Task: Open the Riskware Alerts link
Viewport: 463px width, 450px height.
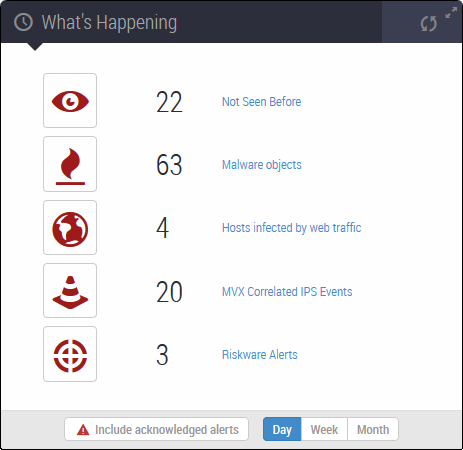Action: coord(260,355)
